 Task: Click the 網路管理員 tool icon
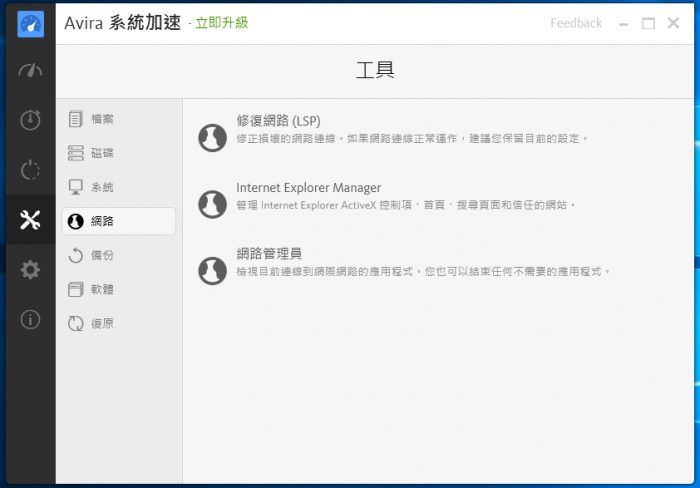click(212, 271)
